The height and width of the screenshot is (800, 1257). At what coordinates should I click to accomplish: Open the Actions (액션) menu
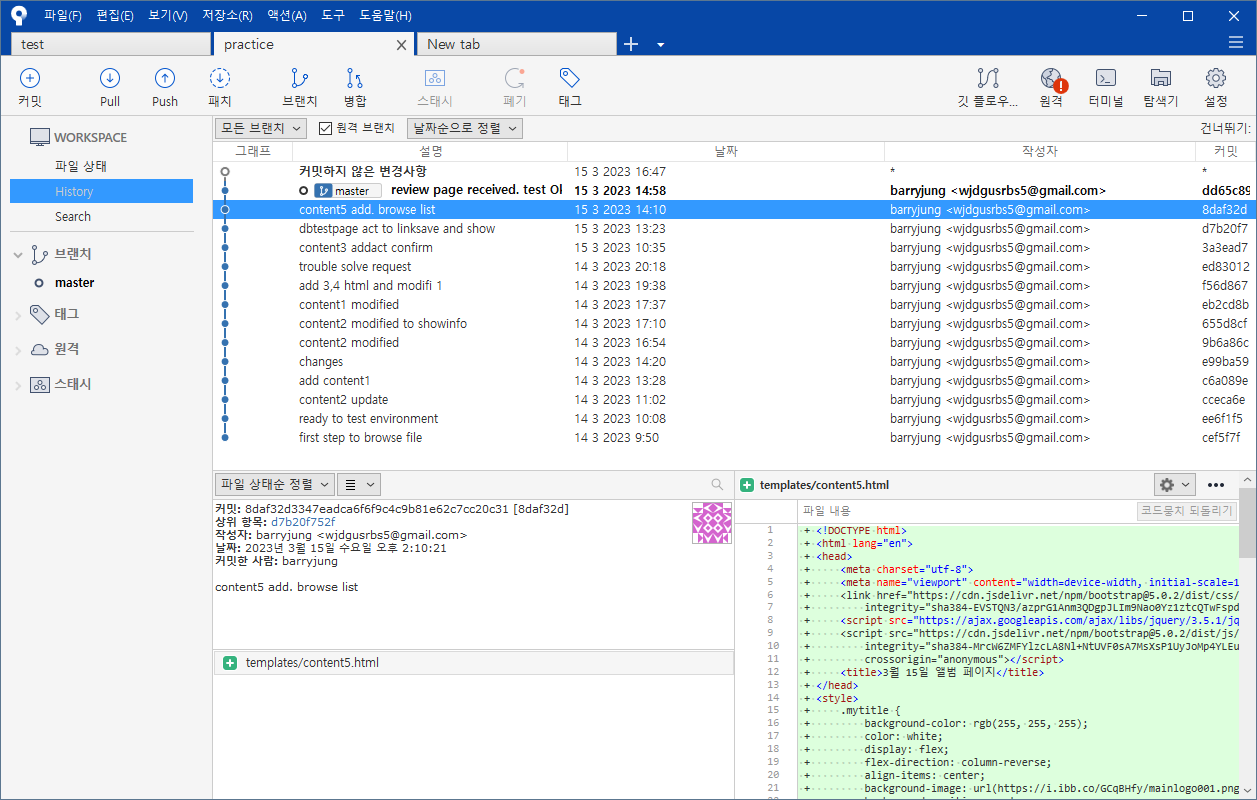click(287, 16)
